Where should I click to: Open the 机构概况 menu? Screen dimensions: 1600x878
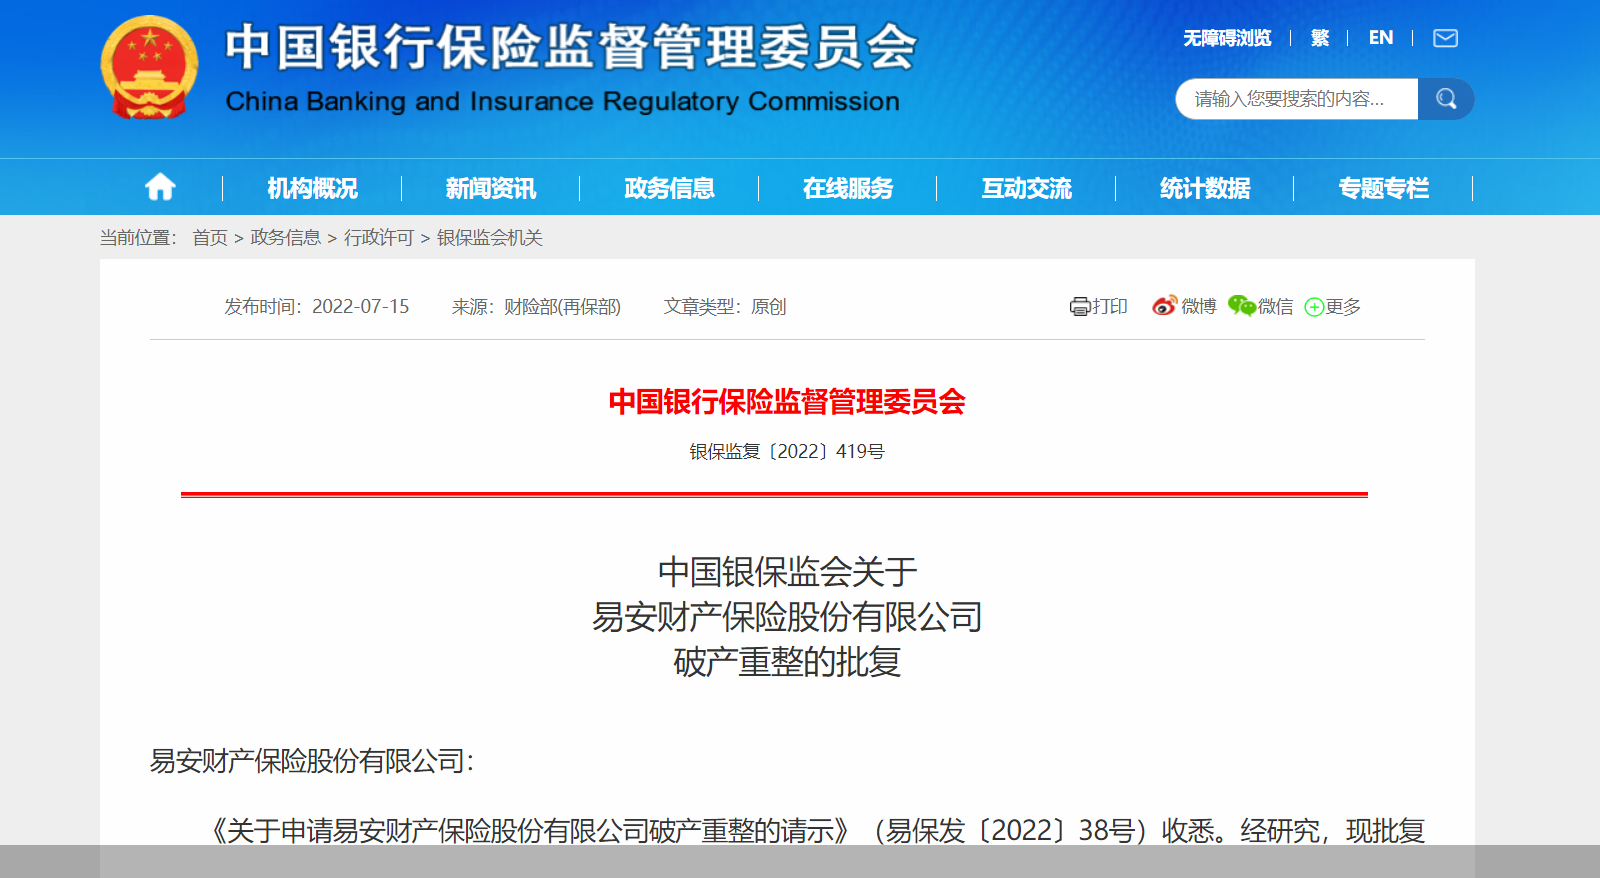[312, 188]
